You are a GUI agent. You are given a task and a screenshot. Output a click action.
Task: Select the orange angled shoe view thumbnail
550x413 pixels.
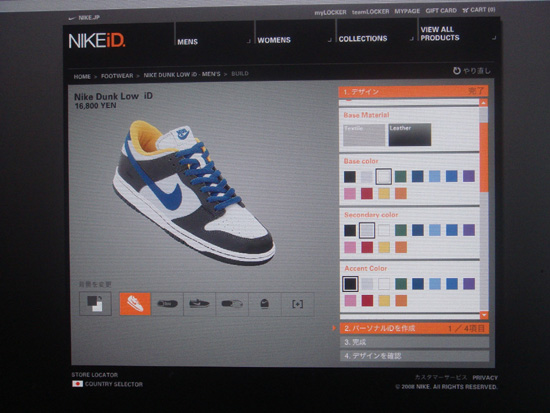(x=135, y=304)
